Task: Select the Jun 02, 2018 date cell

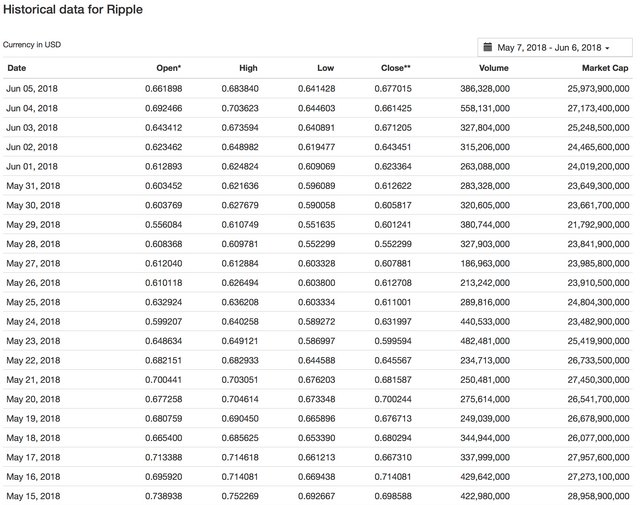Action: pyautogui.click(x=32, y=147)
